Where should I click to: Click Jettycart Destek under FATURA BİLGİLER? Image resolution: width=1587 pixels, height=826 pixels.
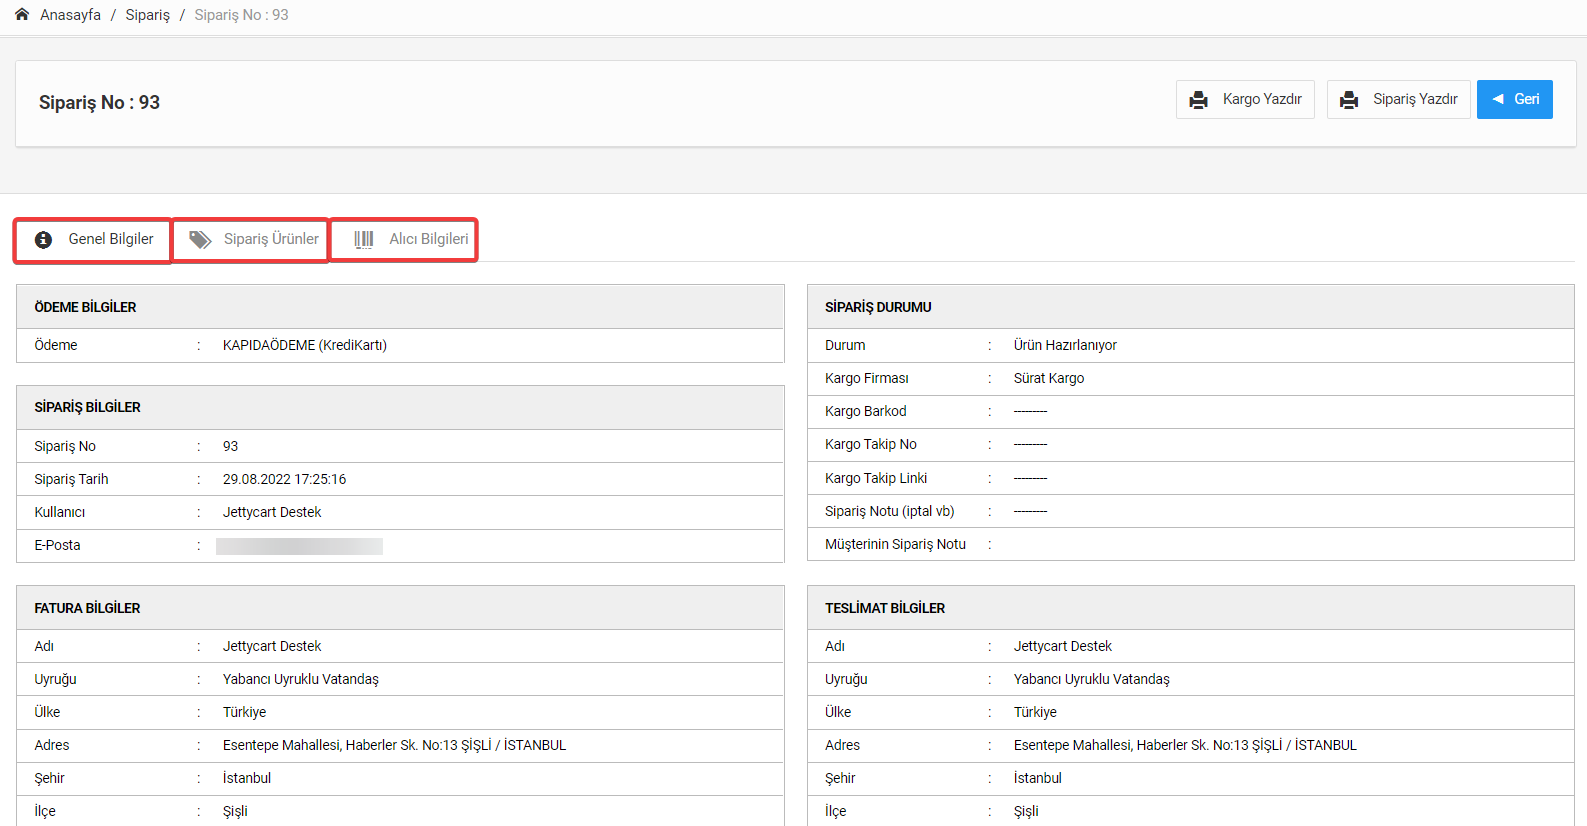pos(272,646)
